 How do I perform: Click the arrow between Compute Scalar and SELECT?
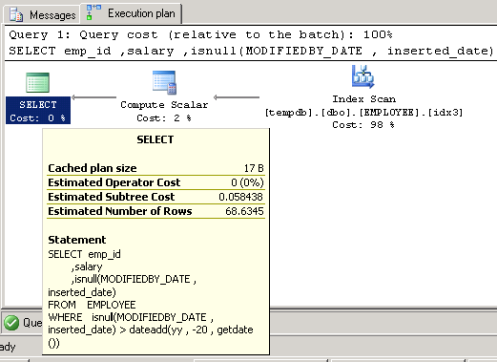point(94,97)
